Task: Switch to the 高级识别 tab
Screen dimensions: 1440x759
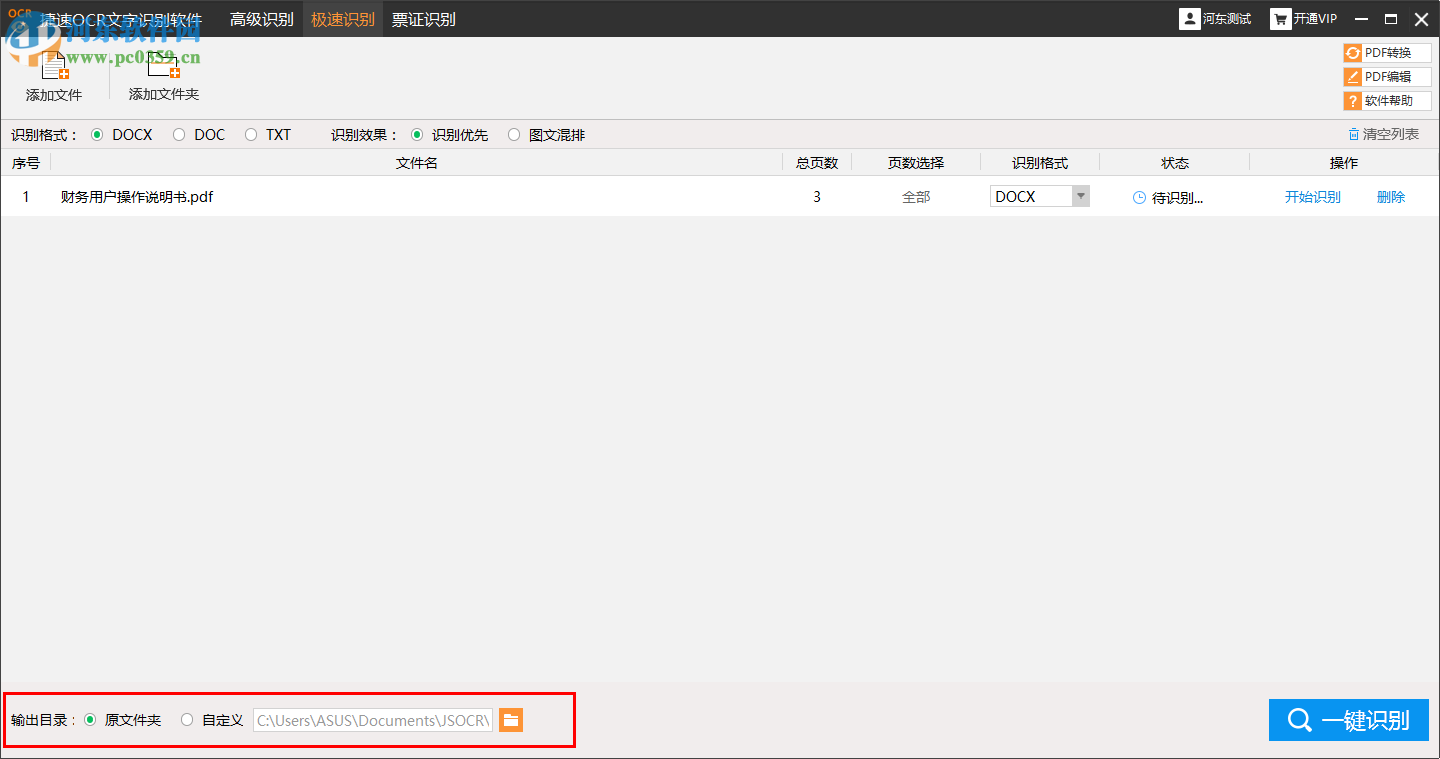Action: pyautogui.click(x=262, y=18)
